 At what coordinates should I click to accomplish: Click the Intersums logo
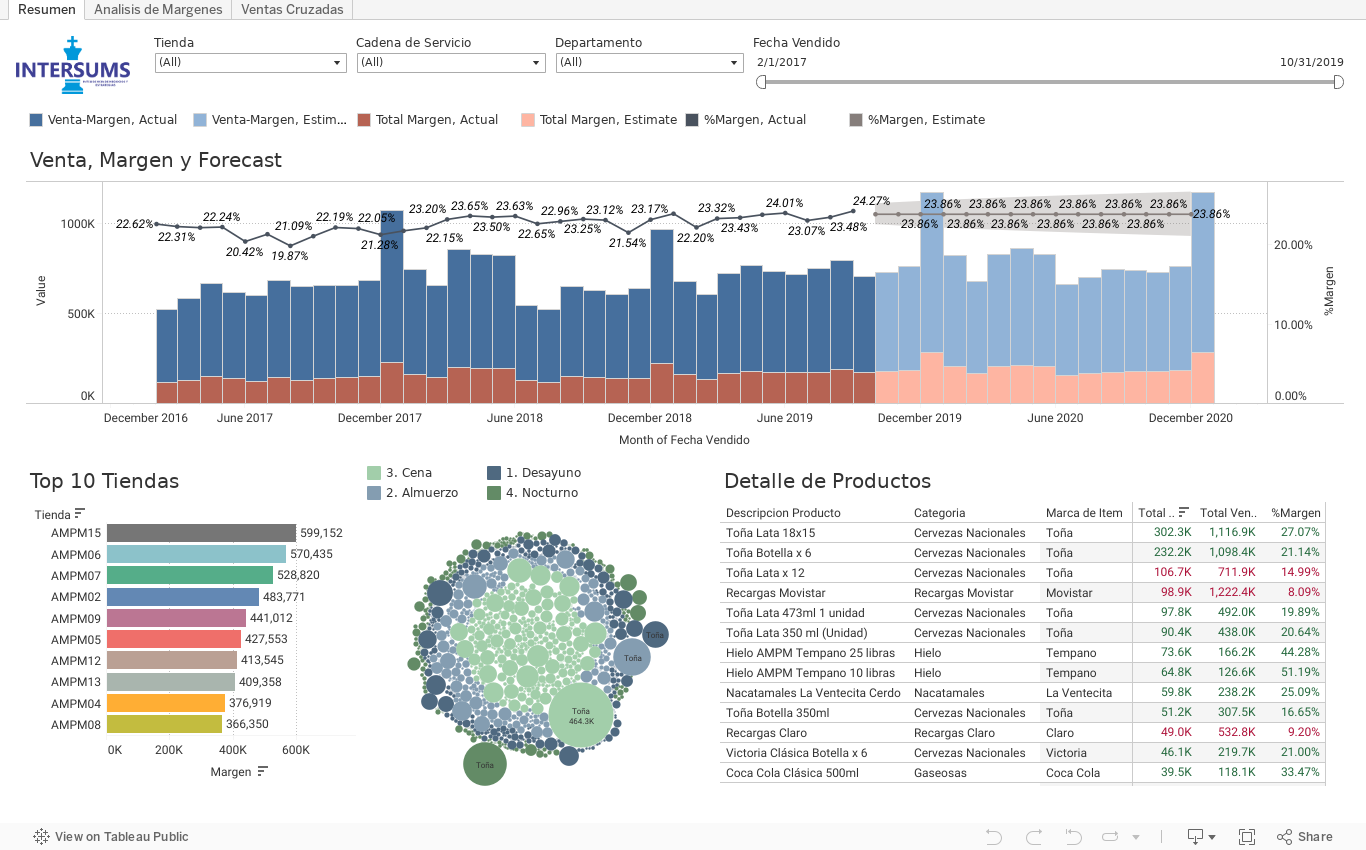tap(72, 65)
